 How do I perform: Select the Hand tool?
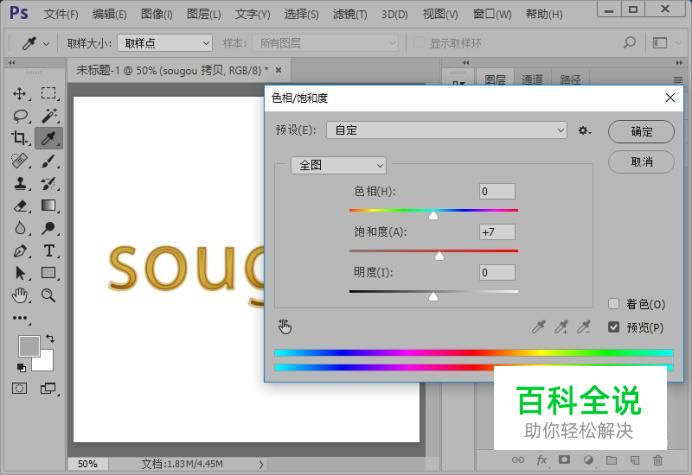[19, 295]
